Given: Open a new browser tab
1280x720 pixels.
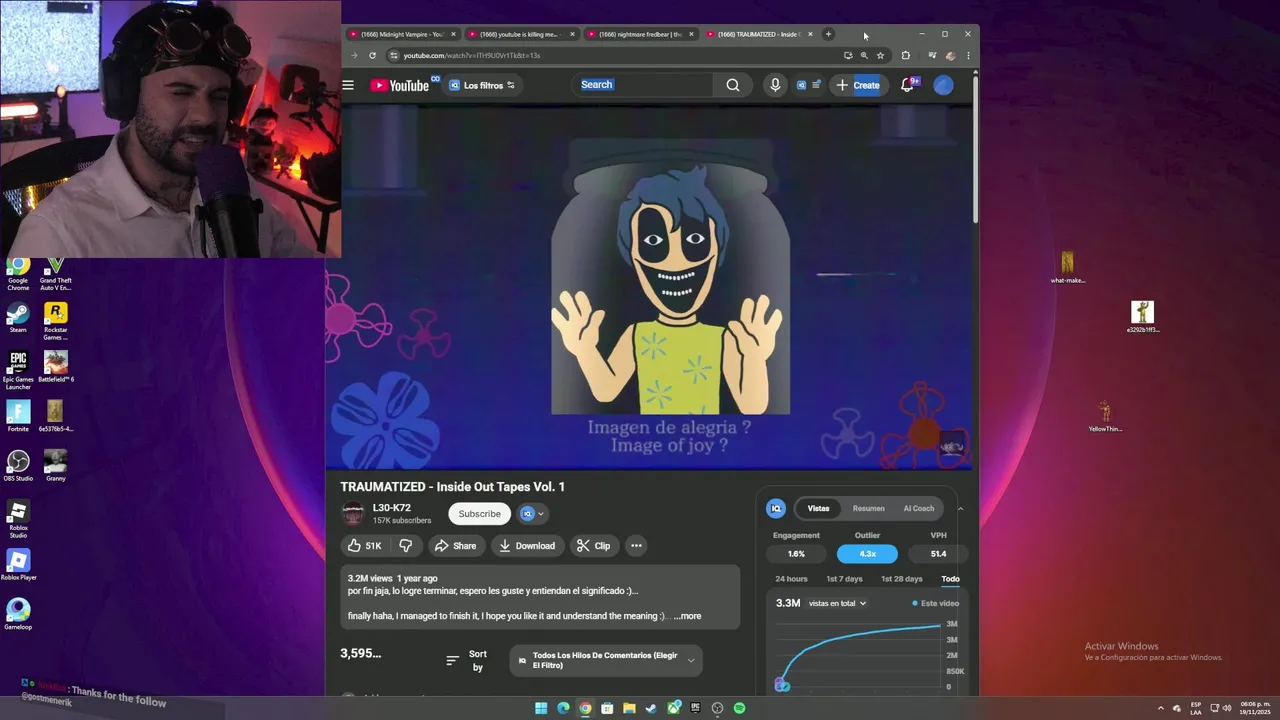Looking at the screenshot, I should click(x=828, y=34).
